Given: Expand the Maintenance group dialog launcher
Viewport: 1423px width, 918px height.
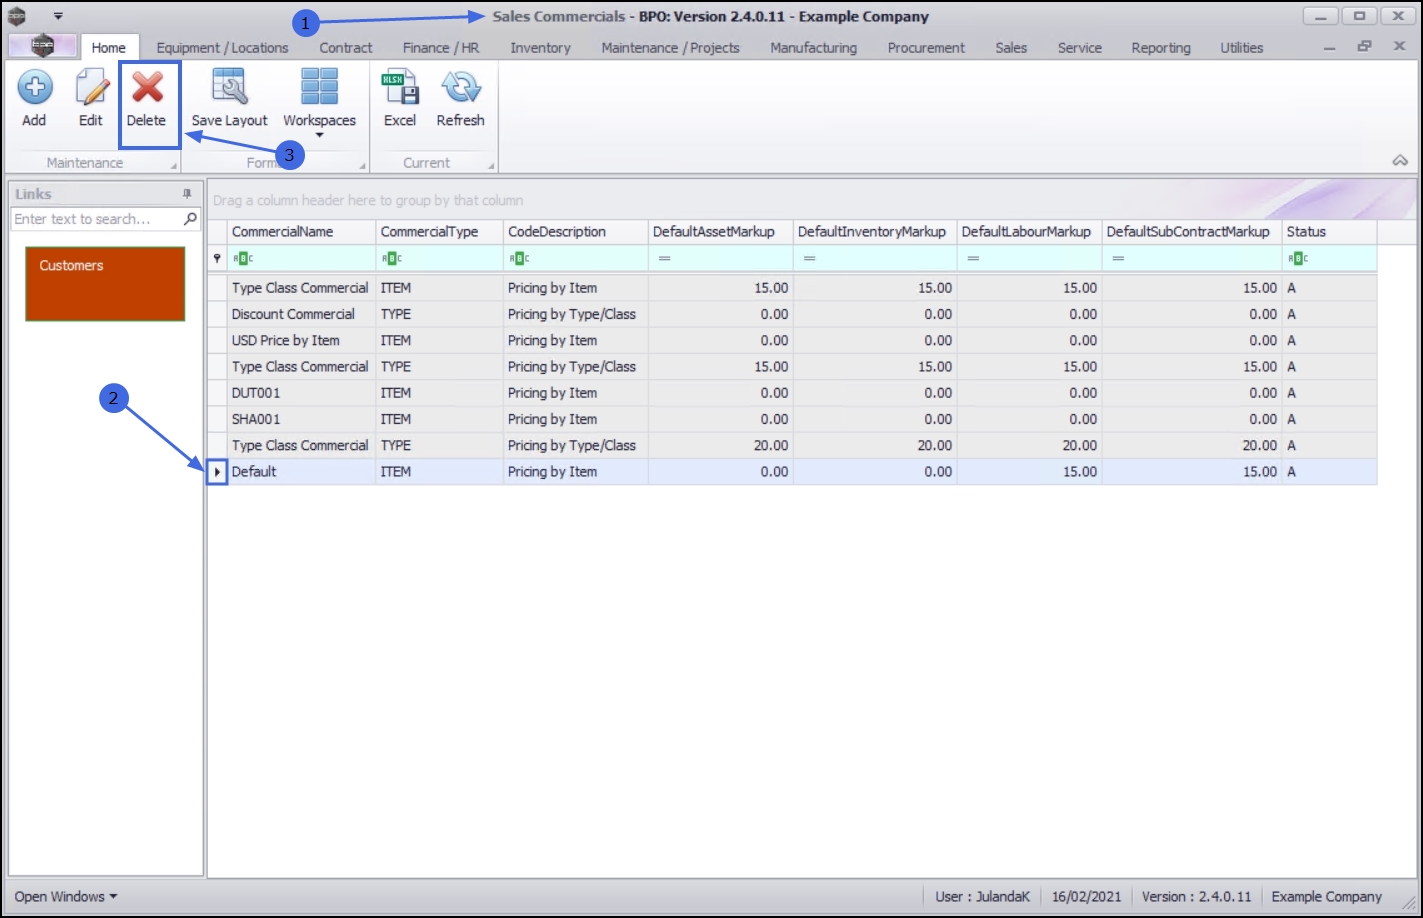Looking at the screenshot, I should point(174,166).
